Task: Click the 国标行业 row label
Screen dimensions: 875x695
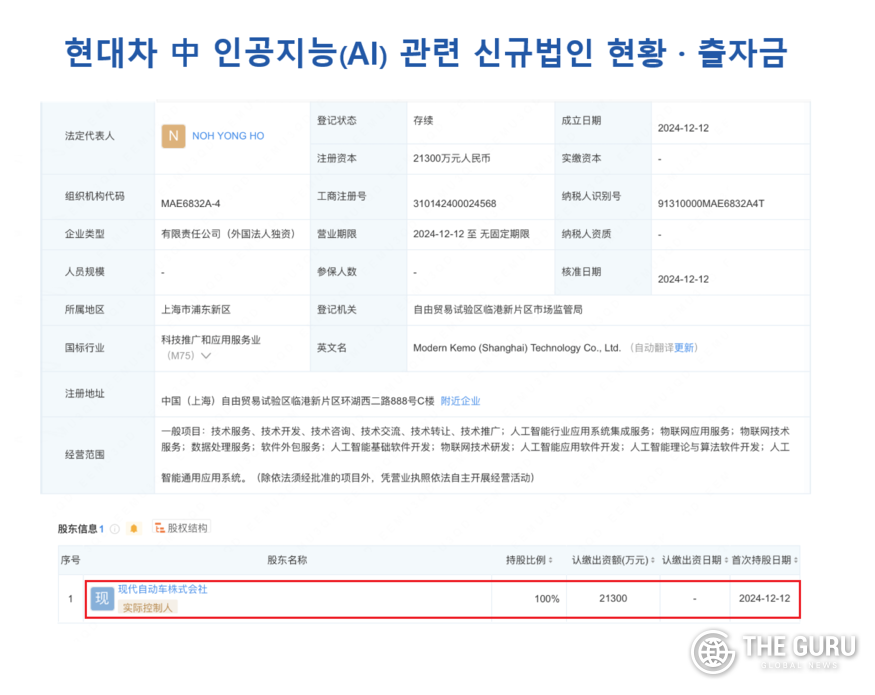Action: tap(85, 348)
